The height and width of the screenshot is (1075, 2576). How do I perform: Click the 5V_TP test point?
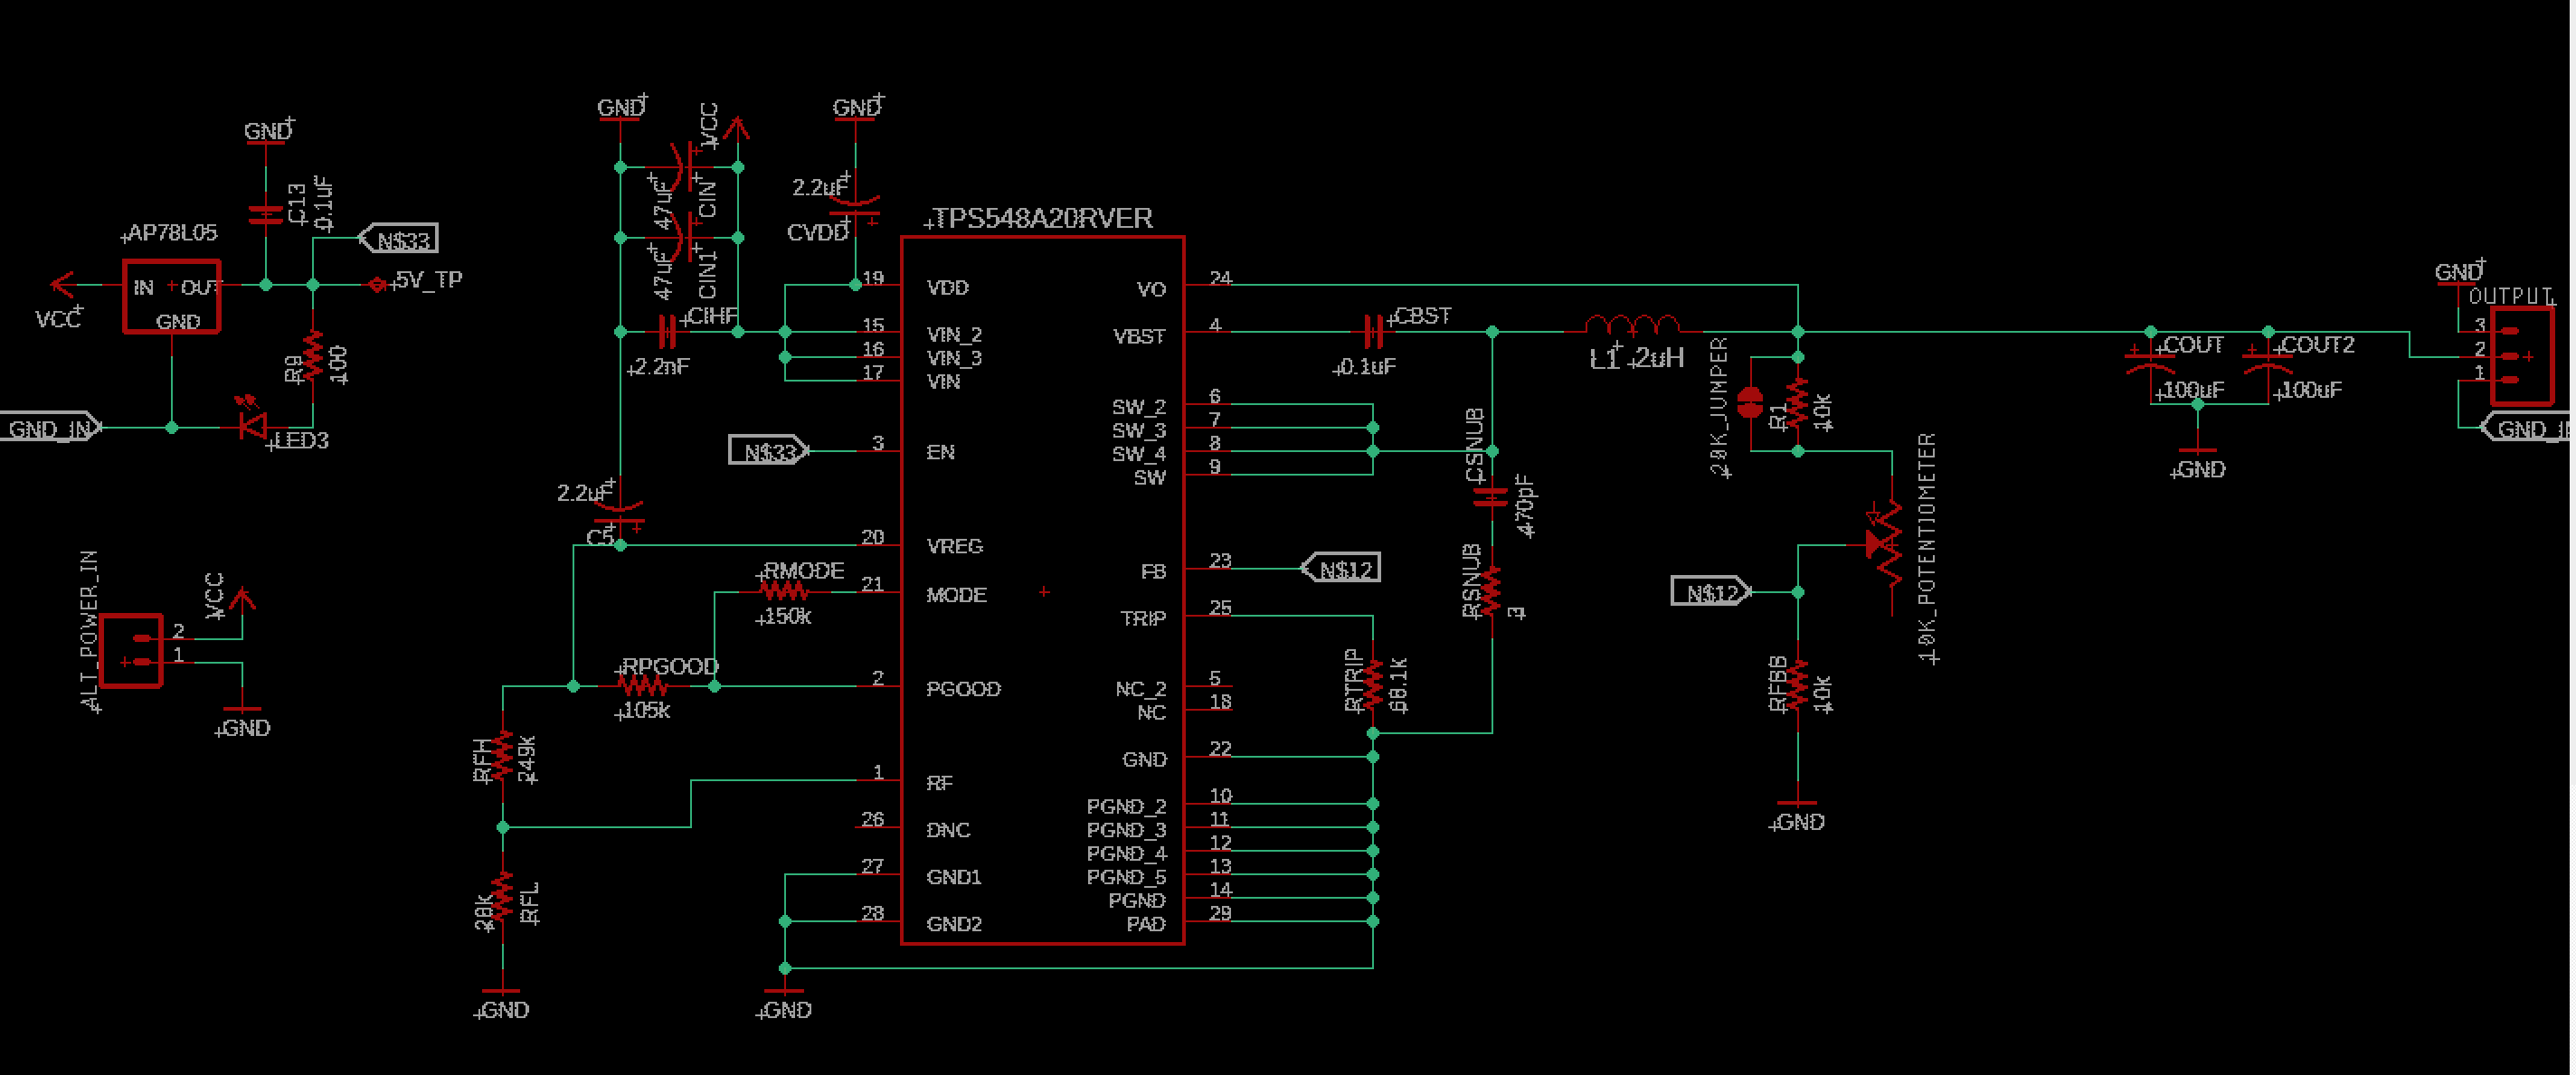point(377,285)
